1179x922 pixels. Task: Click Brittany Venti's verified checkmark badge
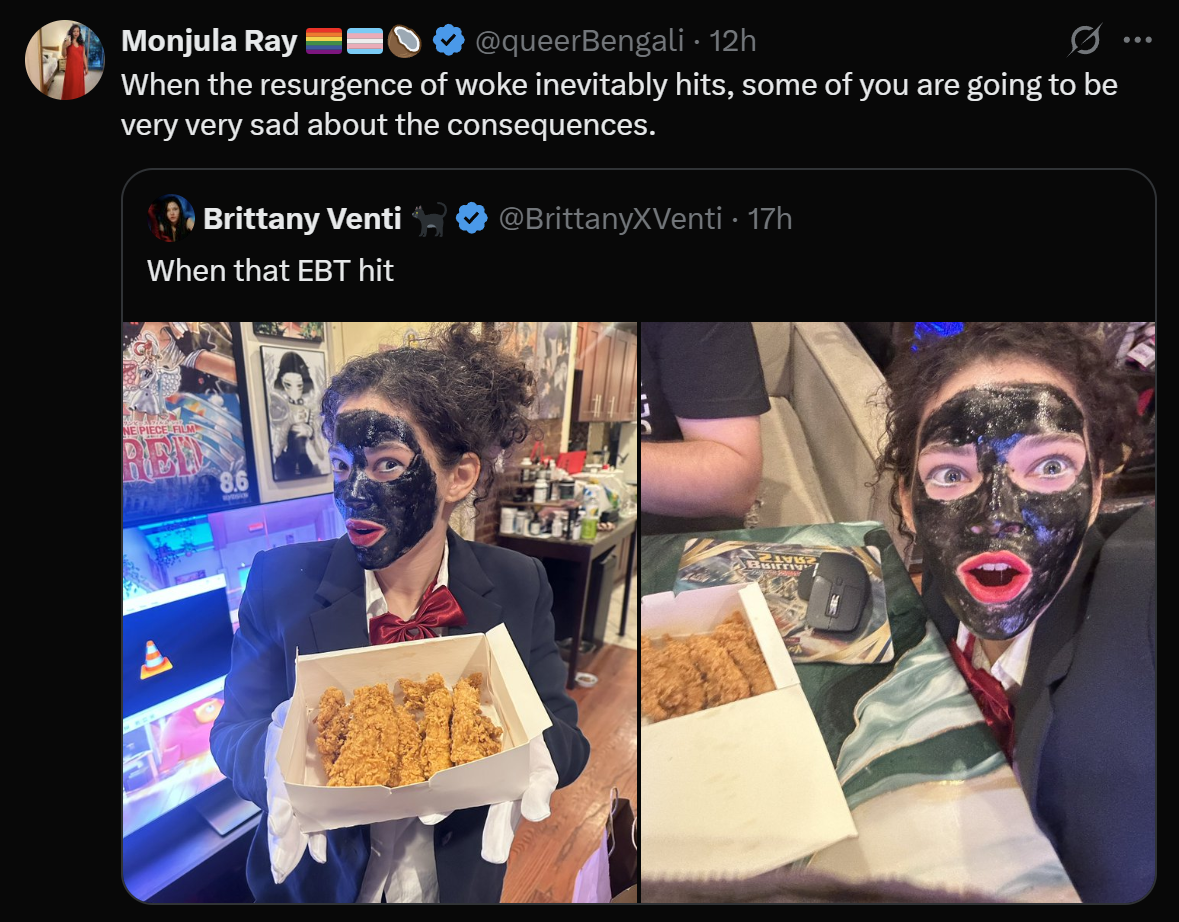pyautogui.click(x=472, y=219)
